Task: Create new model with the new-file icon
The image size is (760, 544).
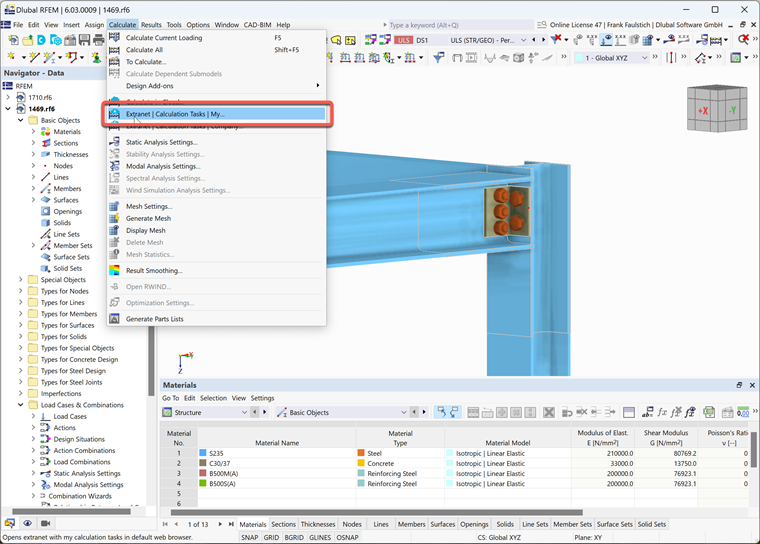Action: [14, 40]
